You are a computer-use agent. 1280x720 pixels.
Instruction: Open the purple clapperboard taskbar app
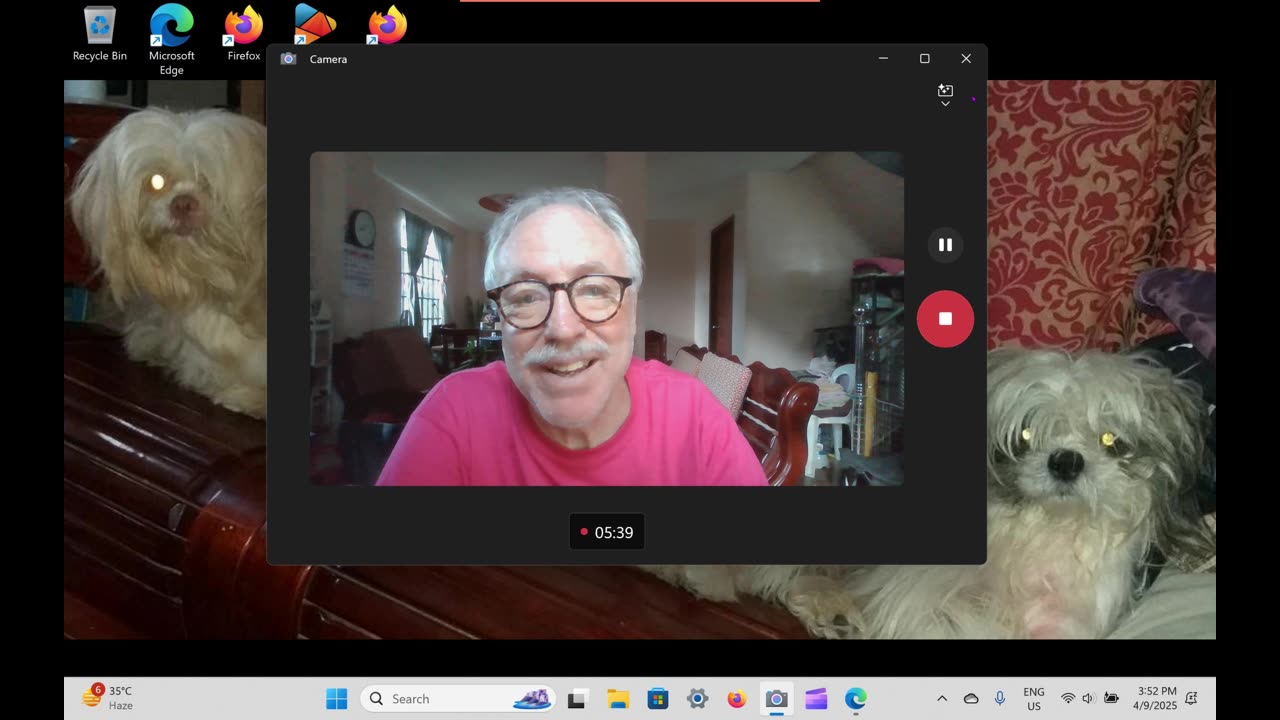coord(816,699)
